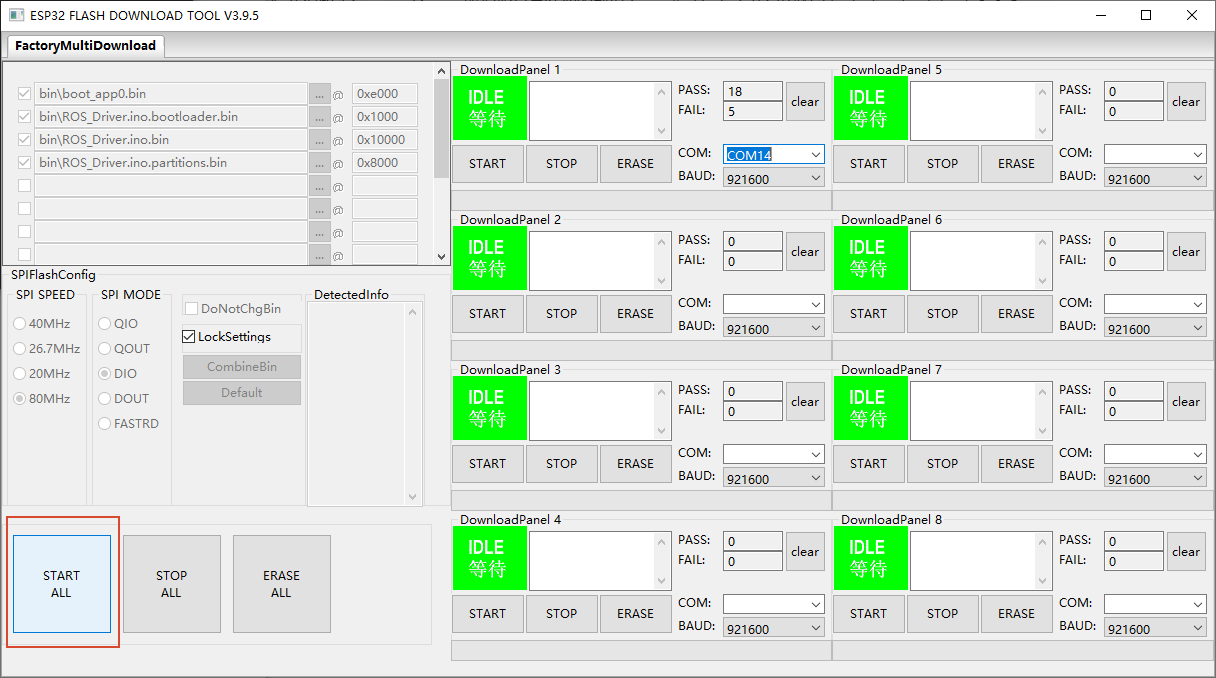
Task: Select 26.7MHz SPI speed
Action: [19, 349]
